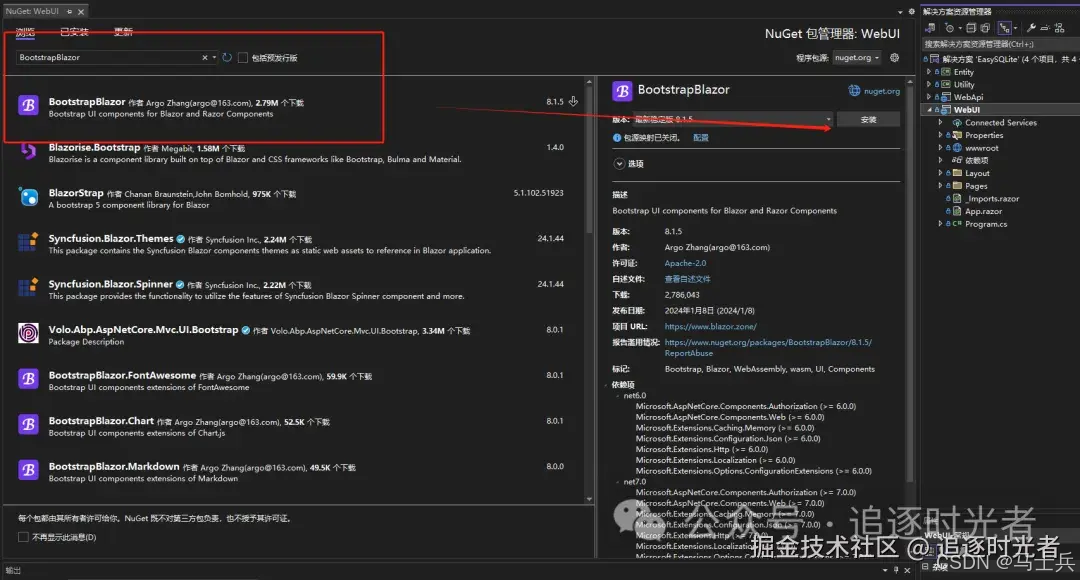Select the BlazorStrap package row title

pyautogui.click(x=76, y=193)
